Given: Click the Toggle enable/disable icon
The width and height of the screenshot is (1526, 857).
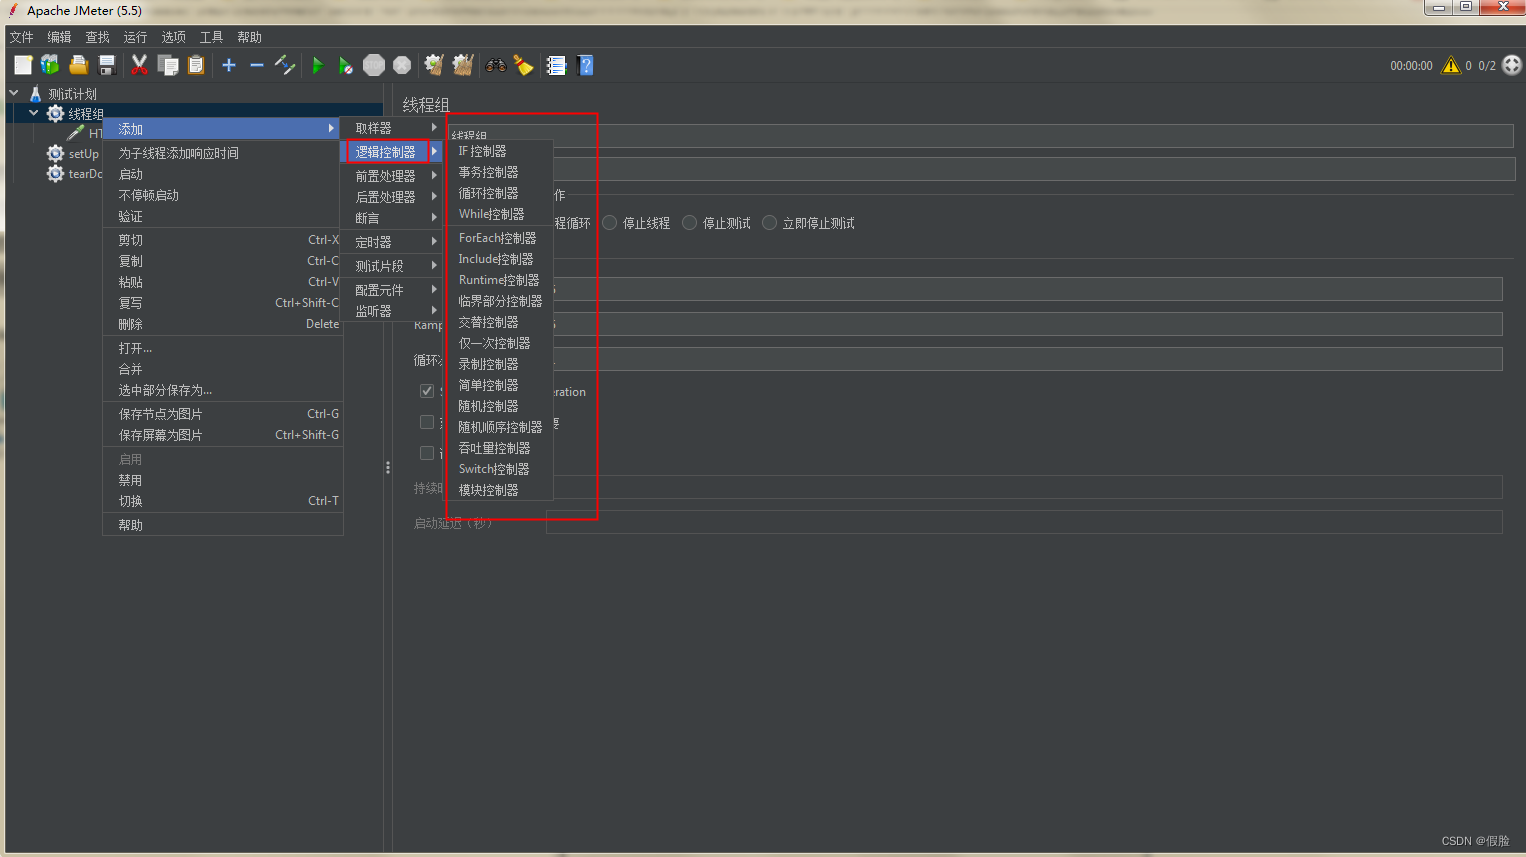Looking at the screenshot, I should [285, 65].
